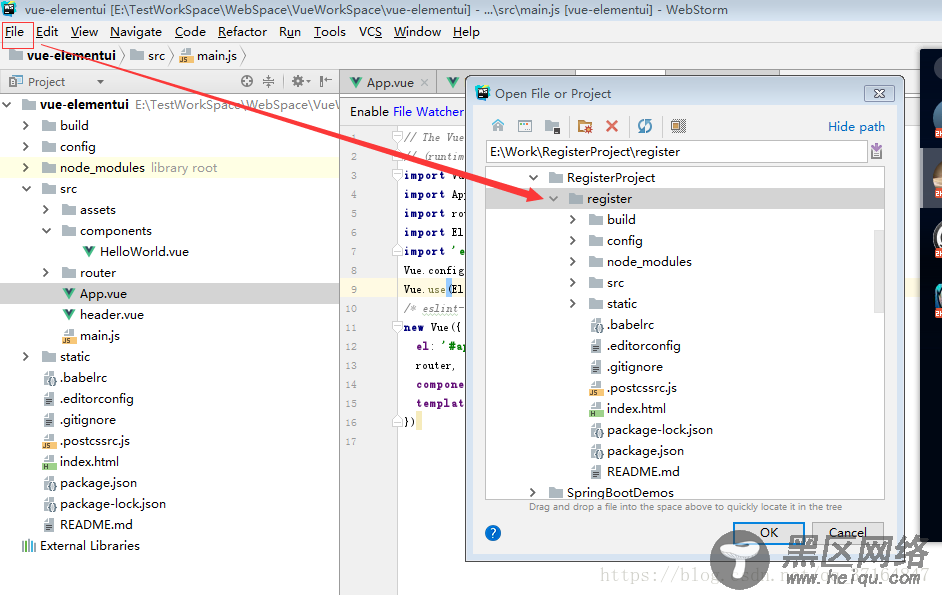The height and width of the screenshot is (595, 942).
Task: Open recent paths history beside path field
Action: 877,151
